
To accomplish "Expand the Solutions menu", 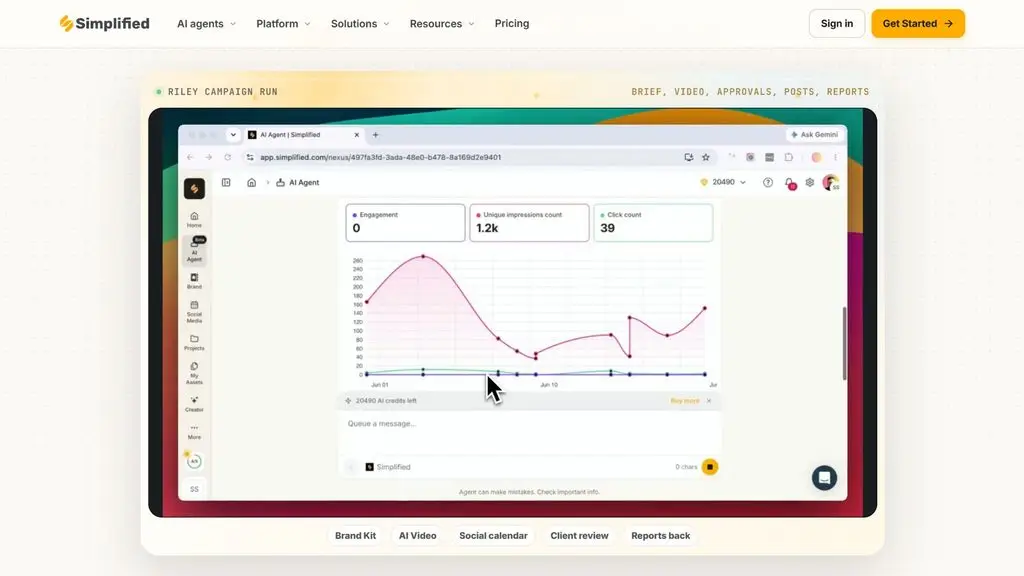I will 360,24.
